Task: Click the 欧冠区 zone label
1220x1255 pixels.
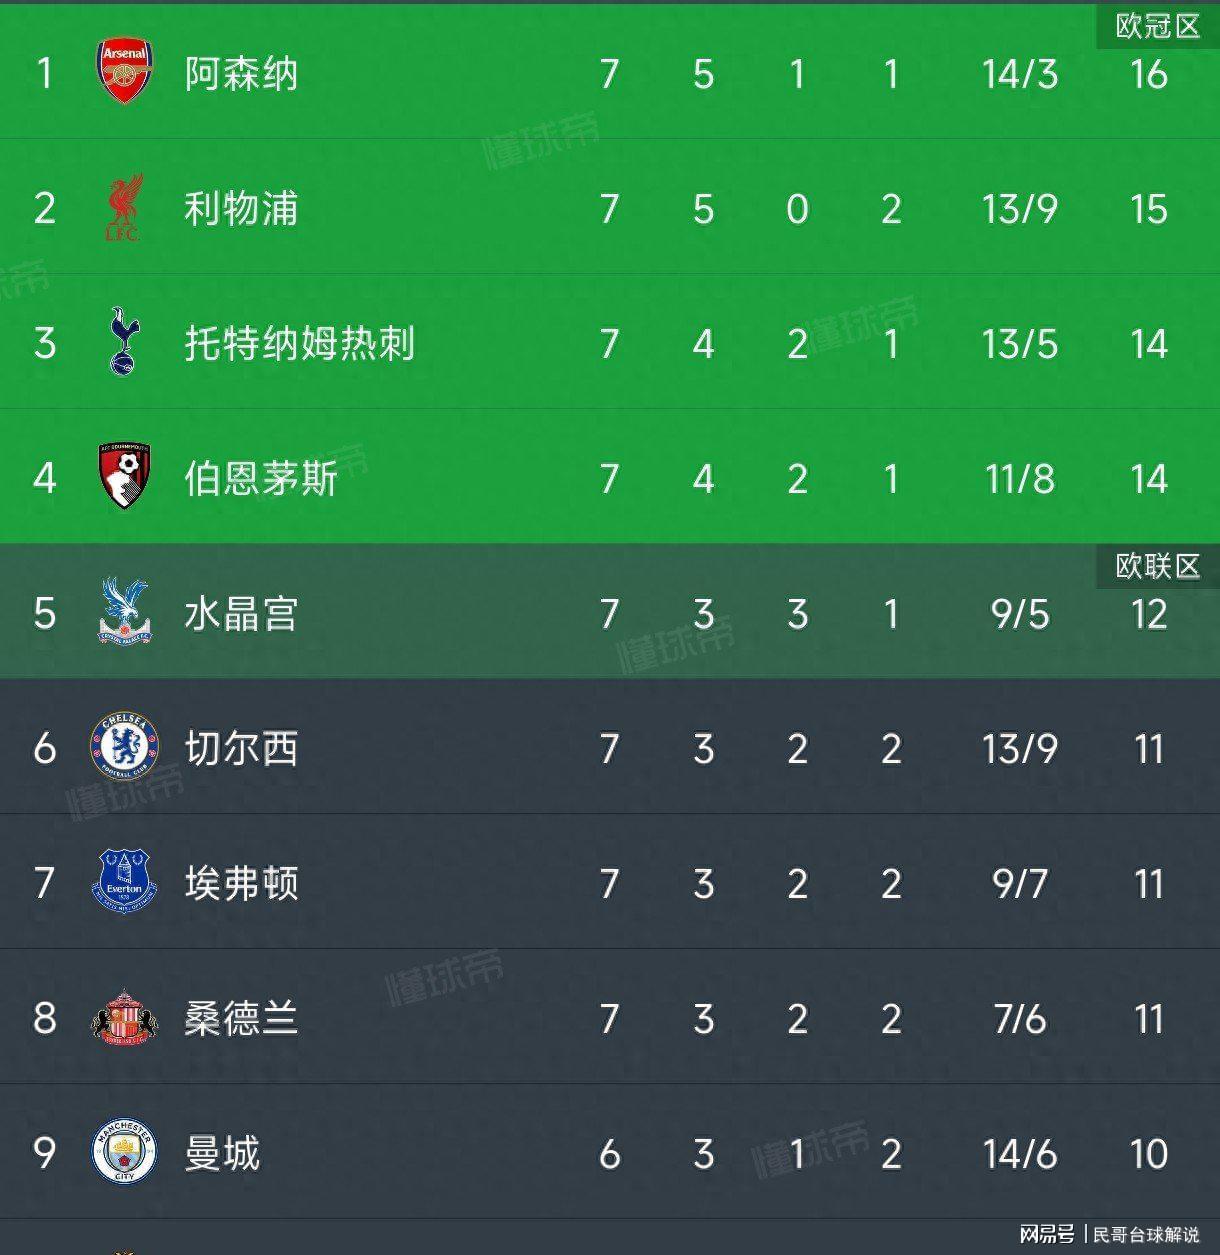Action: point(1157,26)
